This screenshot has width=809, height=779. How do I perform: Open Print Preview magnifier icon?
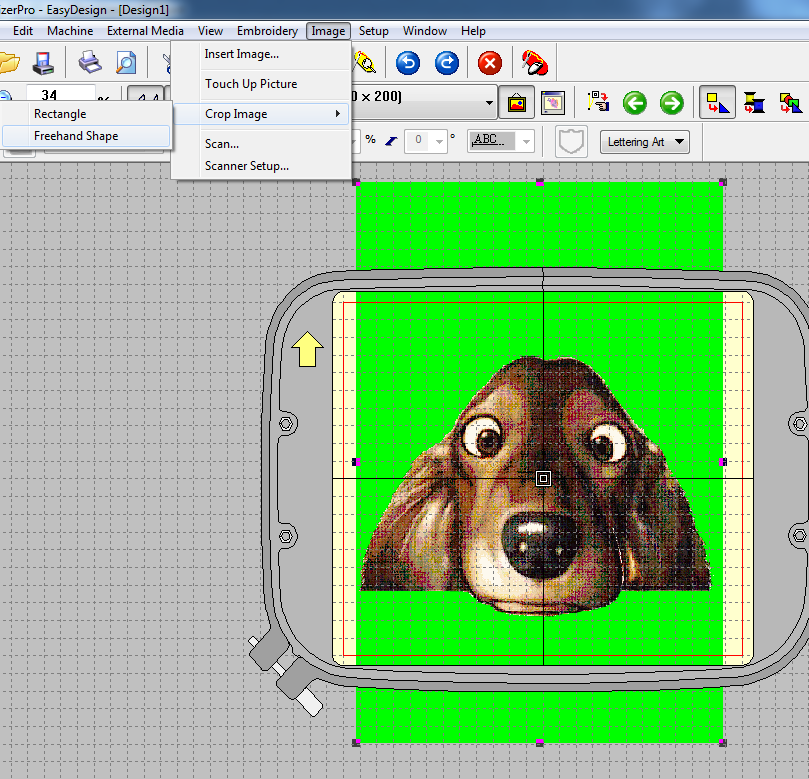pos(126,63)
